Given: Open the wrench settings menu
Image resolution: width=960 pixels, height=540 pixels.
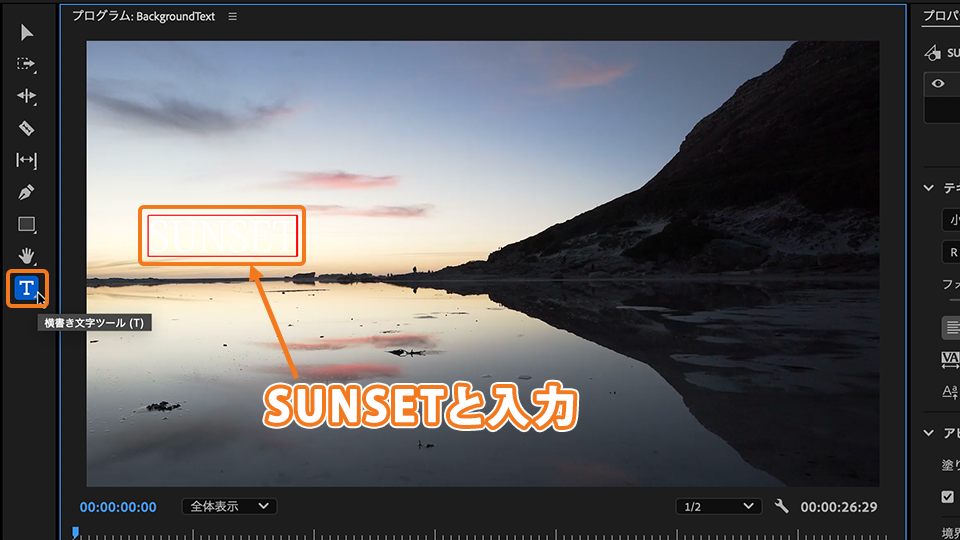Looking at the screenshot, I should click(x=781, y=506).
